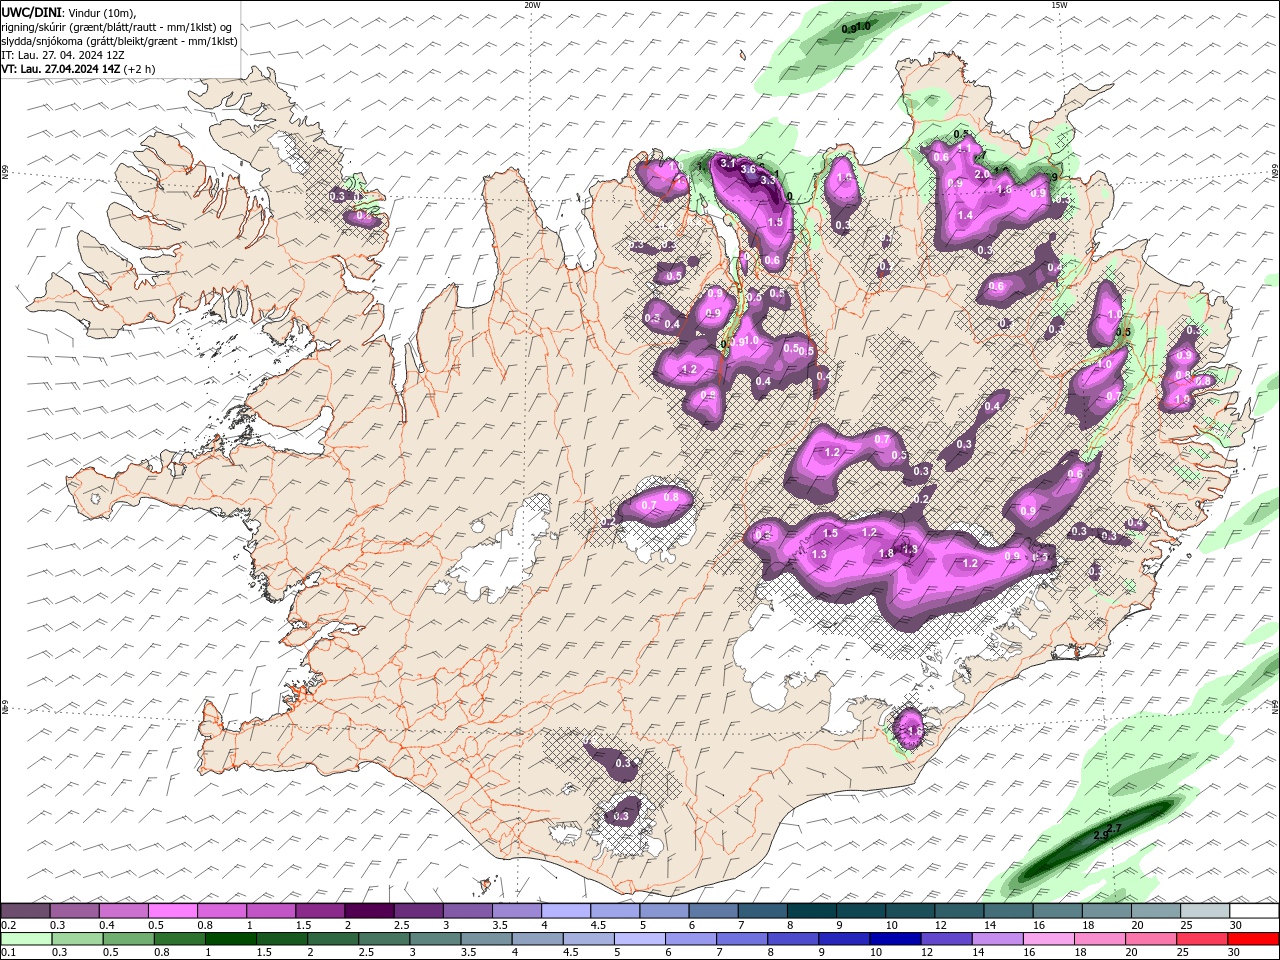Select the dark teal snow swatch labeled 8
The width and height of the screenshot is (1280, 960).
click(x=811, y=911)
